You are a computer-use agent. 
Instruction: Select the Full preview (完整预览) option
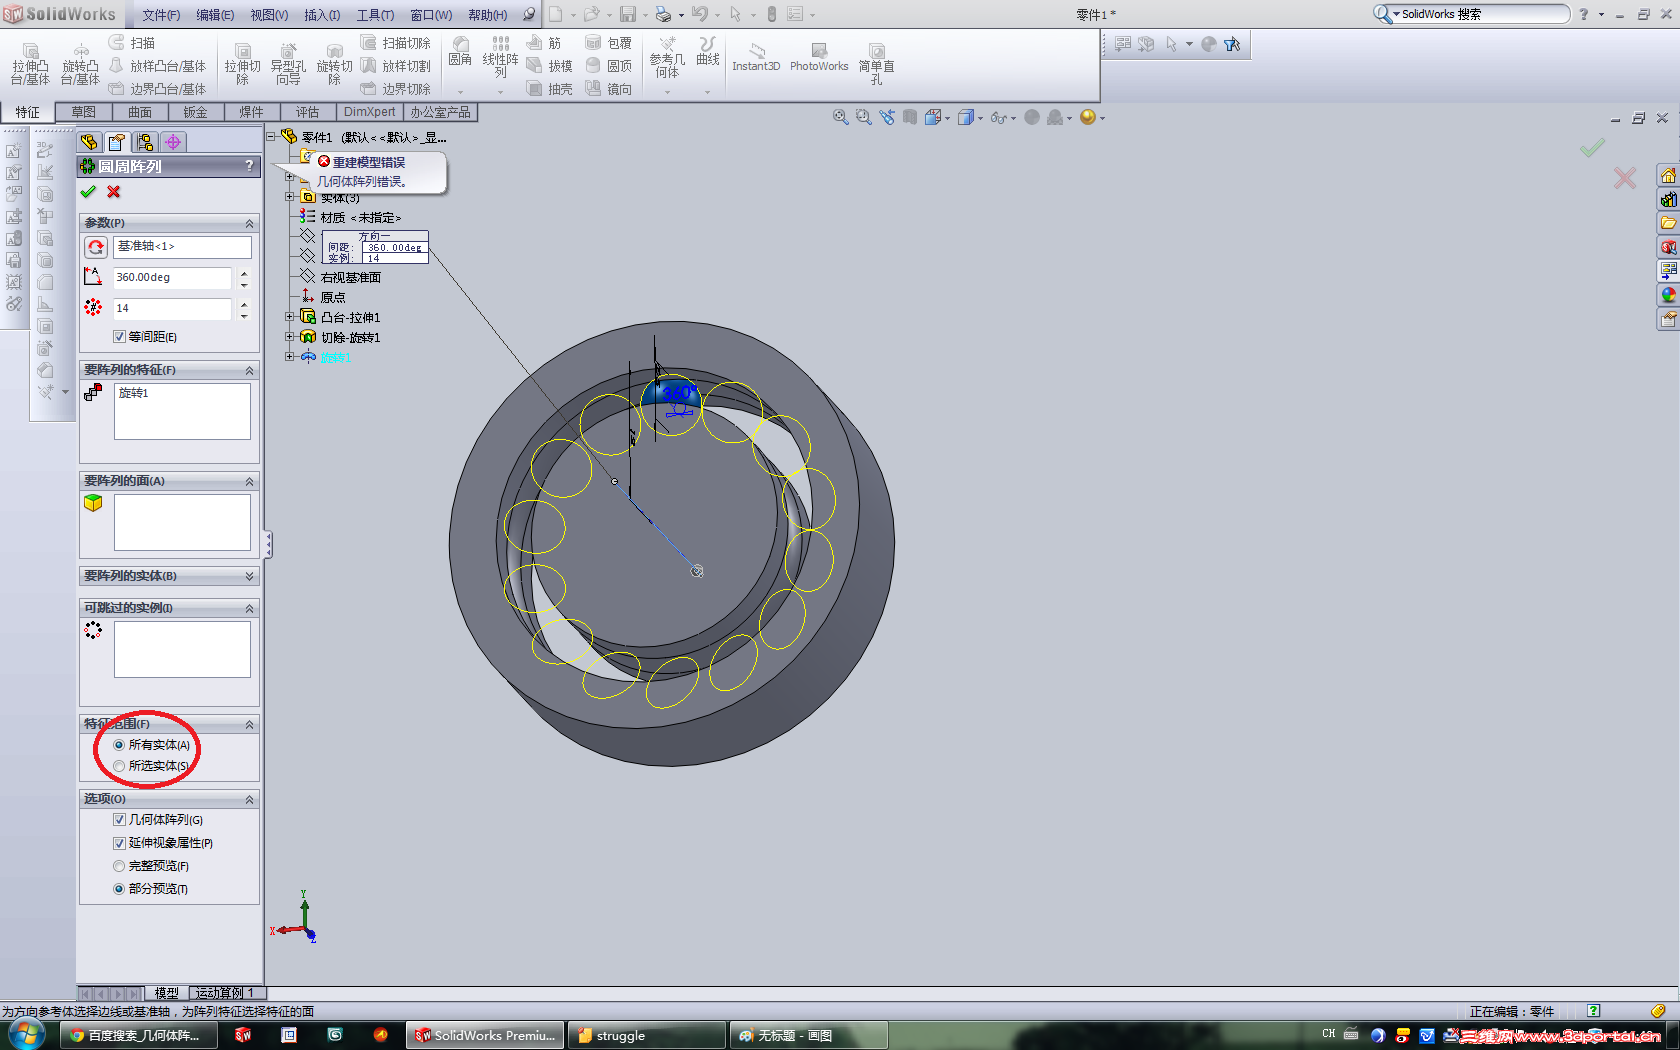tap(119, 866)
